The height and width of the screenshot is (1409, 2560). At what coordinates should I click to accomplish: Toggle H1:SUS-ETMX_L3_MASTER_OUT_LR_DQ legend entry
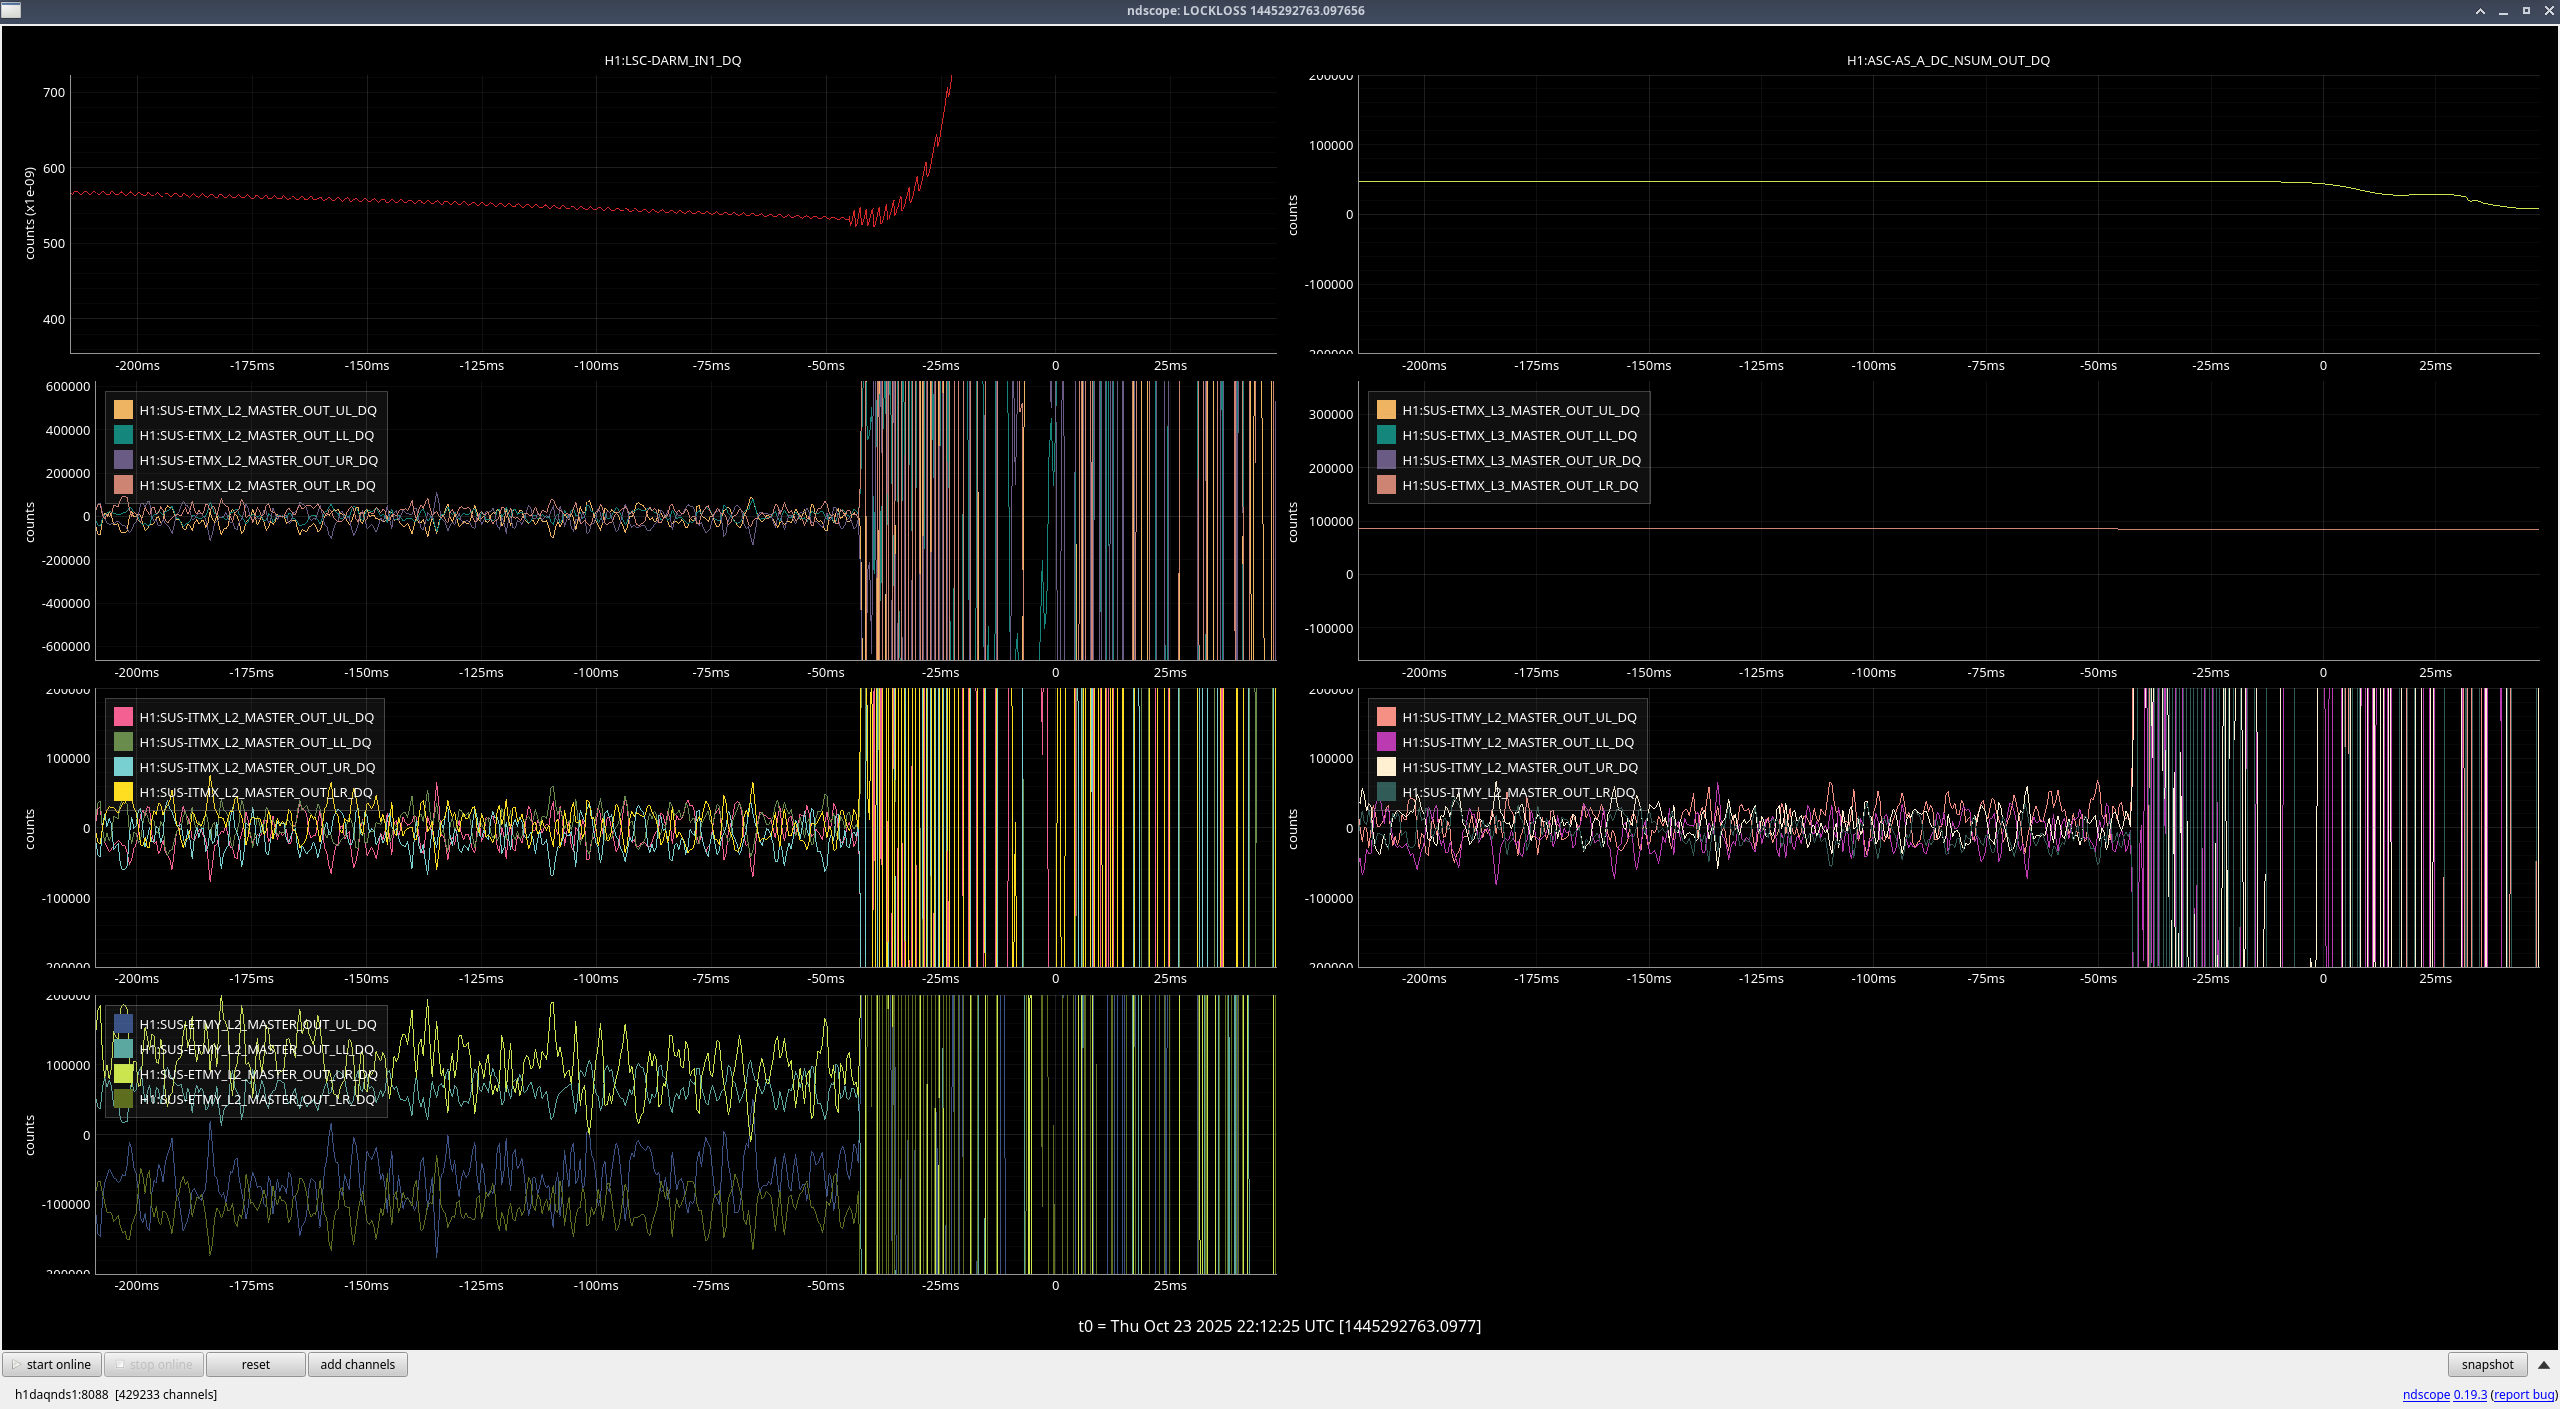(1519, 485)
